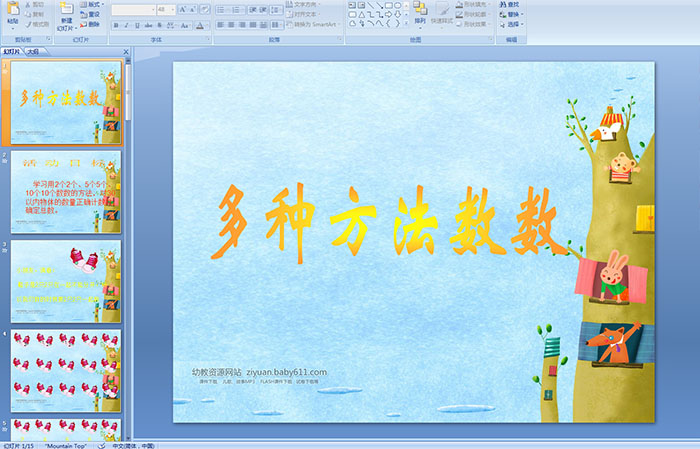700x449 pixels.
Task: Select slide 2 thumbnail 活动目标
Action: (66, 191)
